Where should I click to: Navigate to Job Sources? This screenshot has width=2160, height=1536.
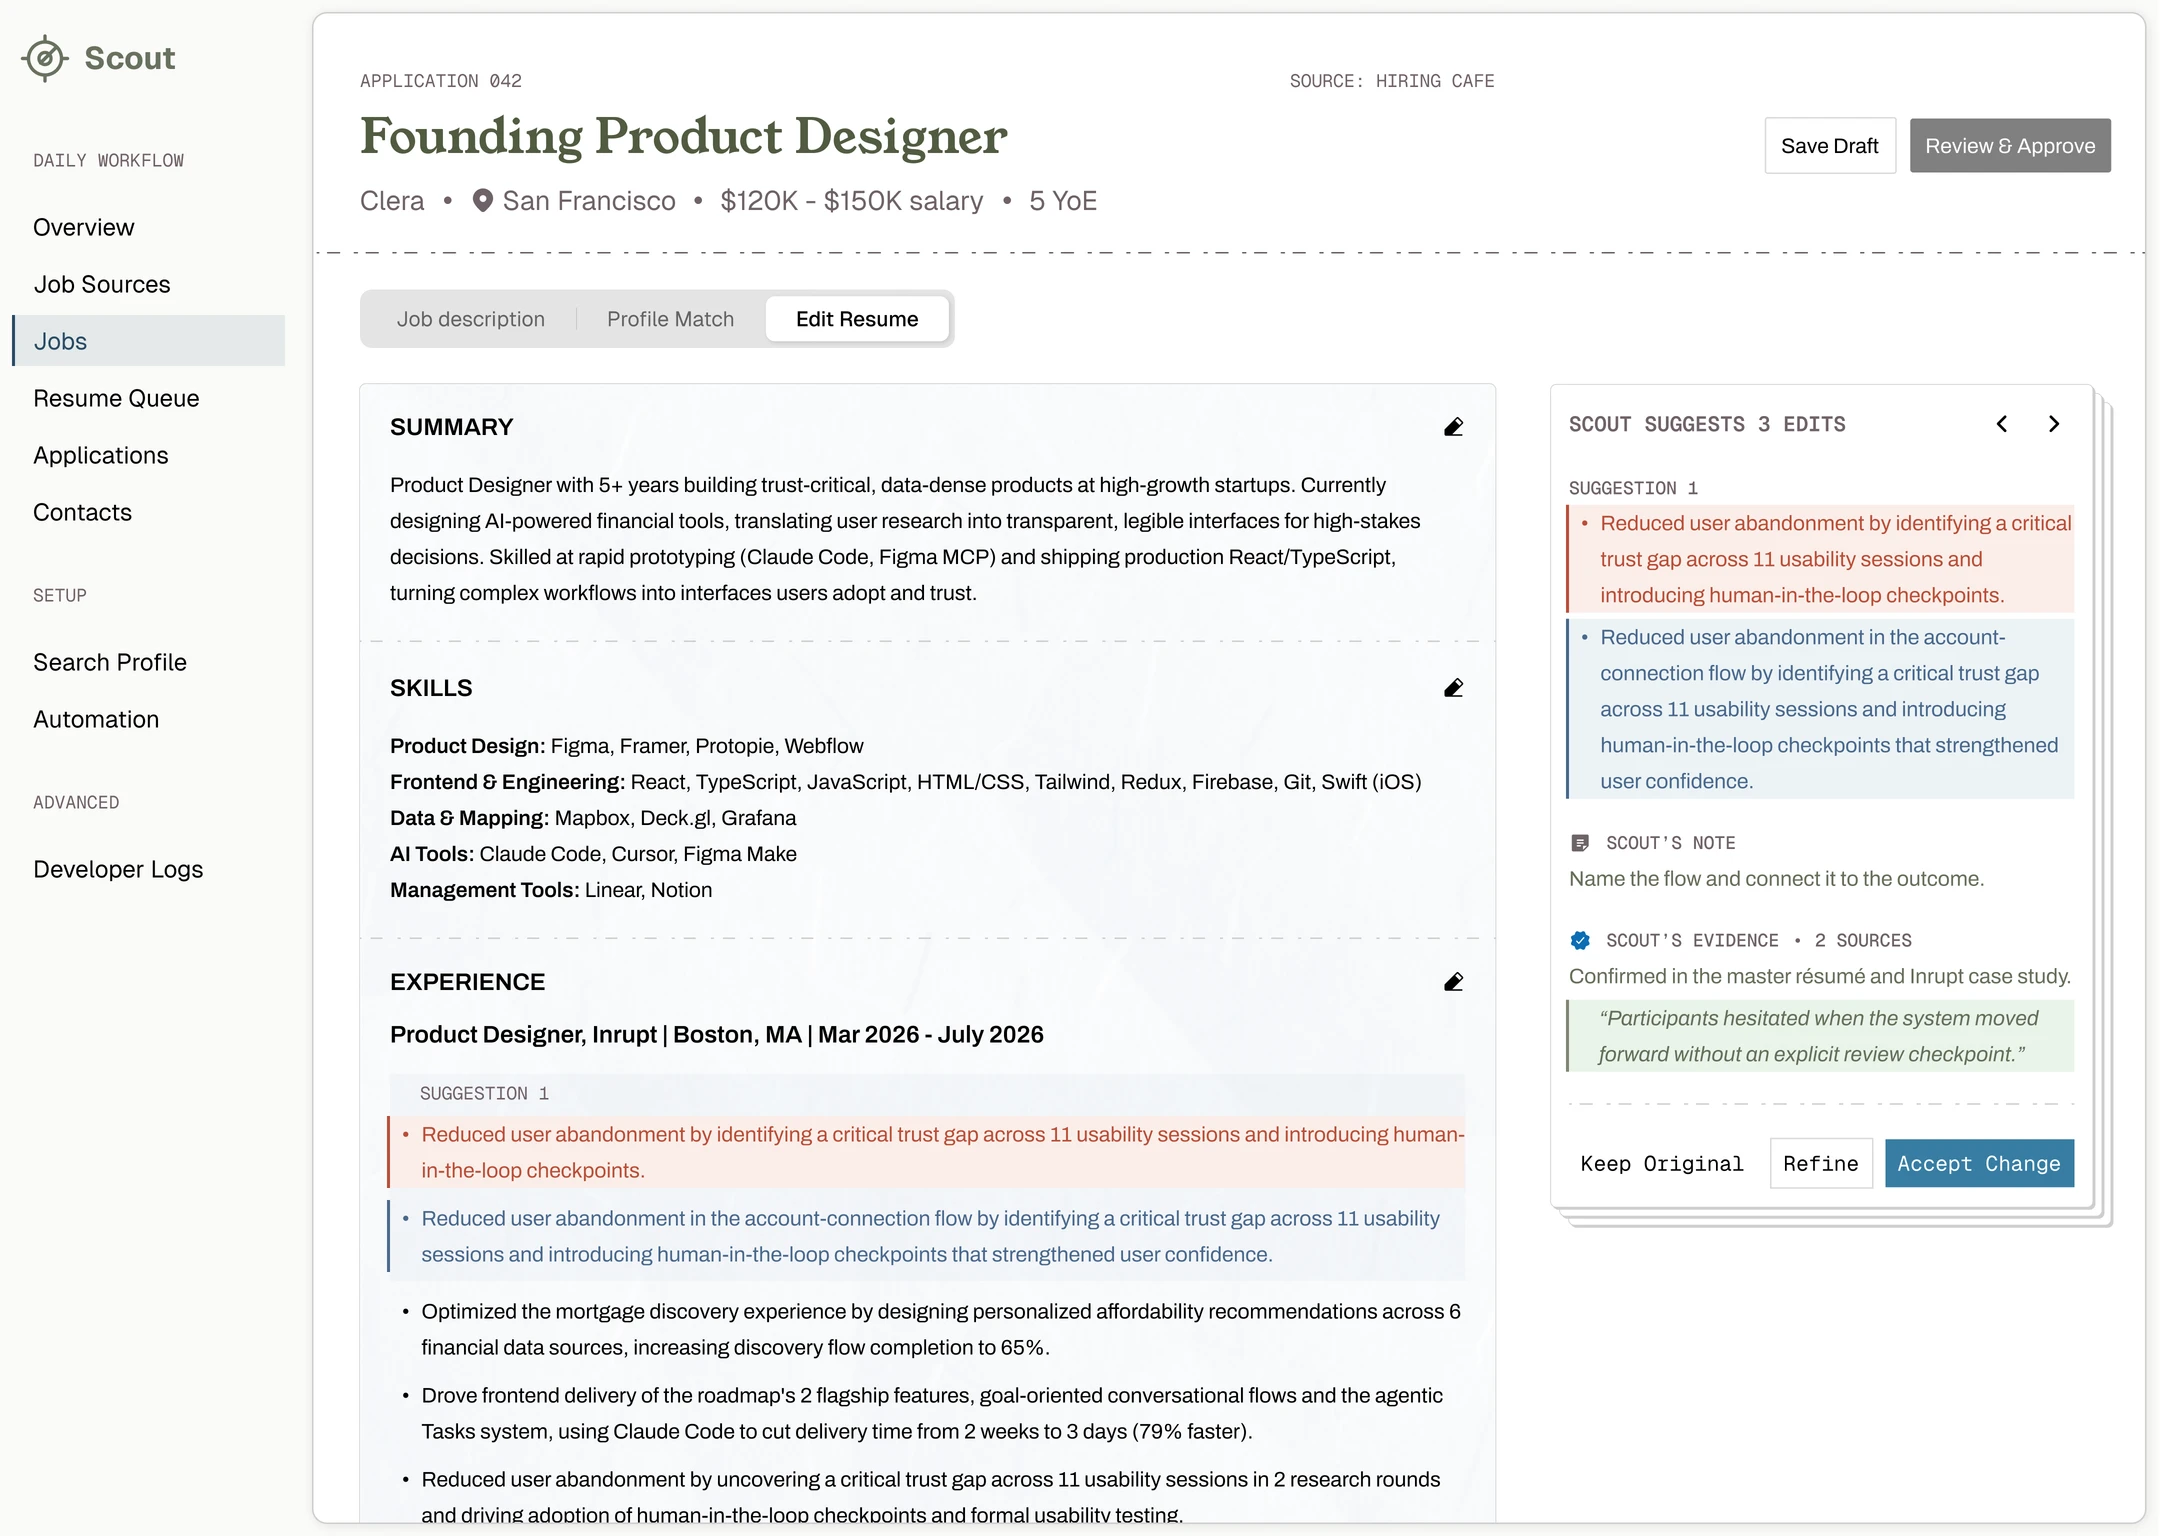coord(102,284)
